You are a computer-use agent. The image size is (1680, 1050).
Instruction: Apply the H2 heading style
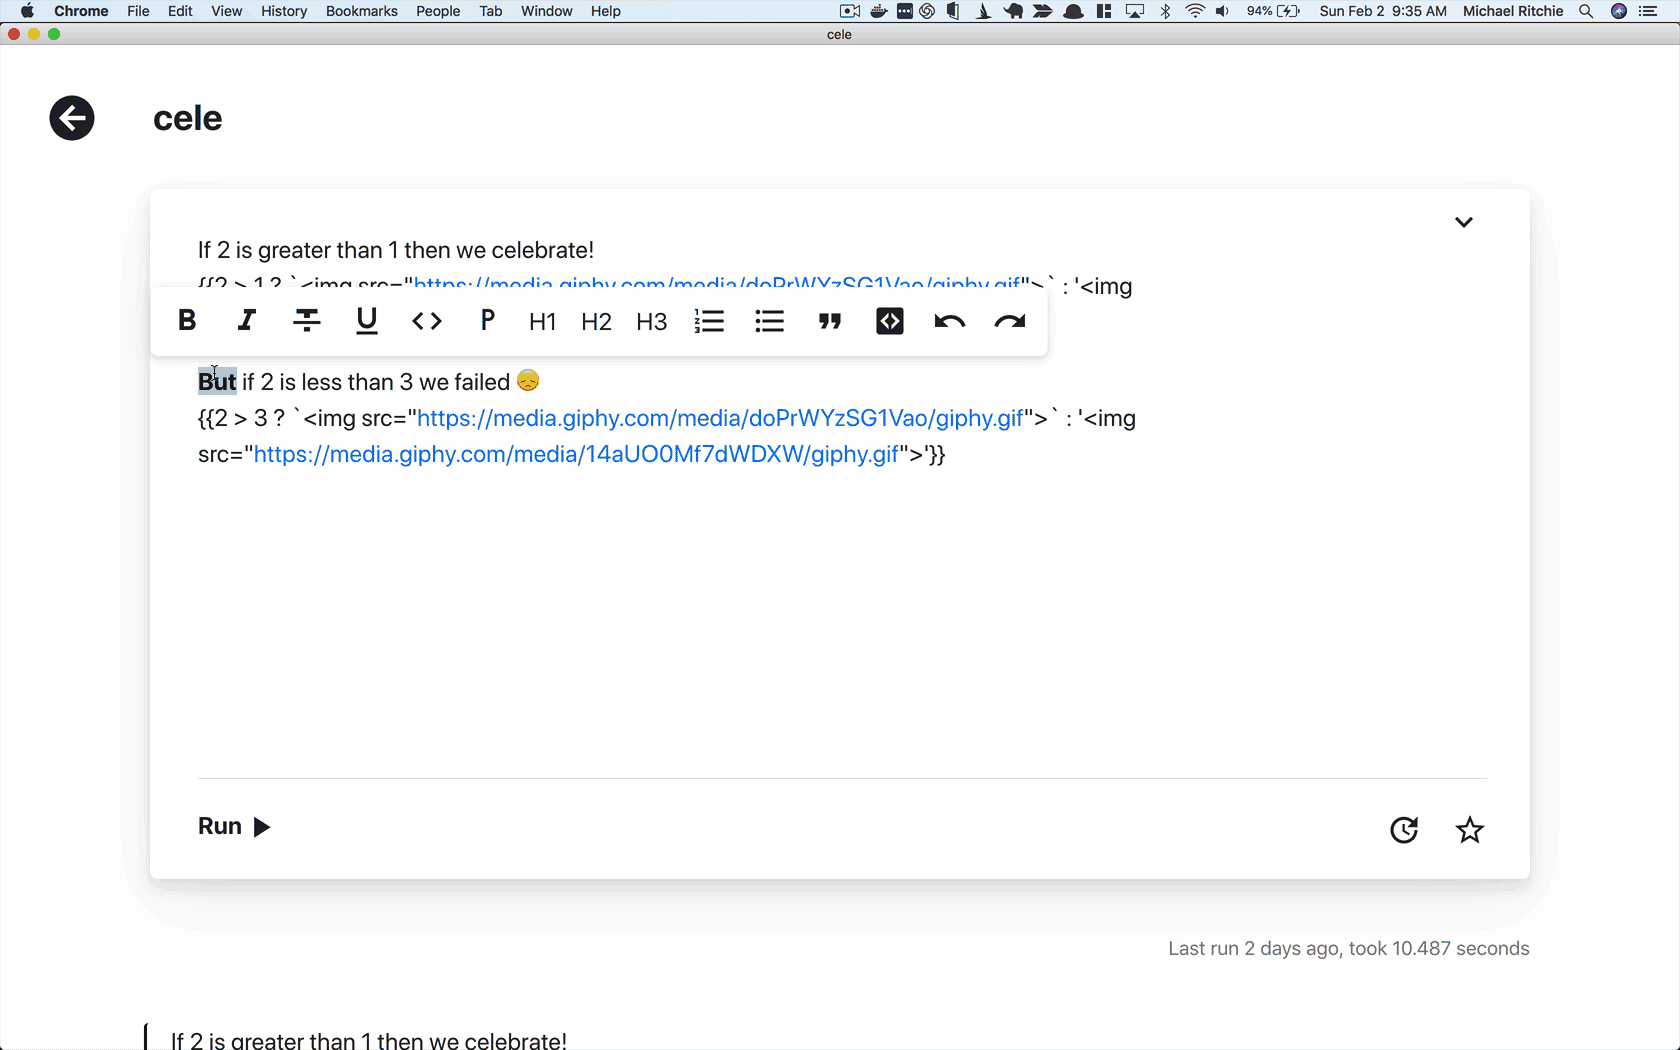[x=596, y=322]
